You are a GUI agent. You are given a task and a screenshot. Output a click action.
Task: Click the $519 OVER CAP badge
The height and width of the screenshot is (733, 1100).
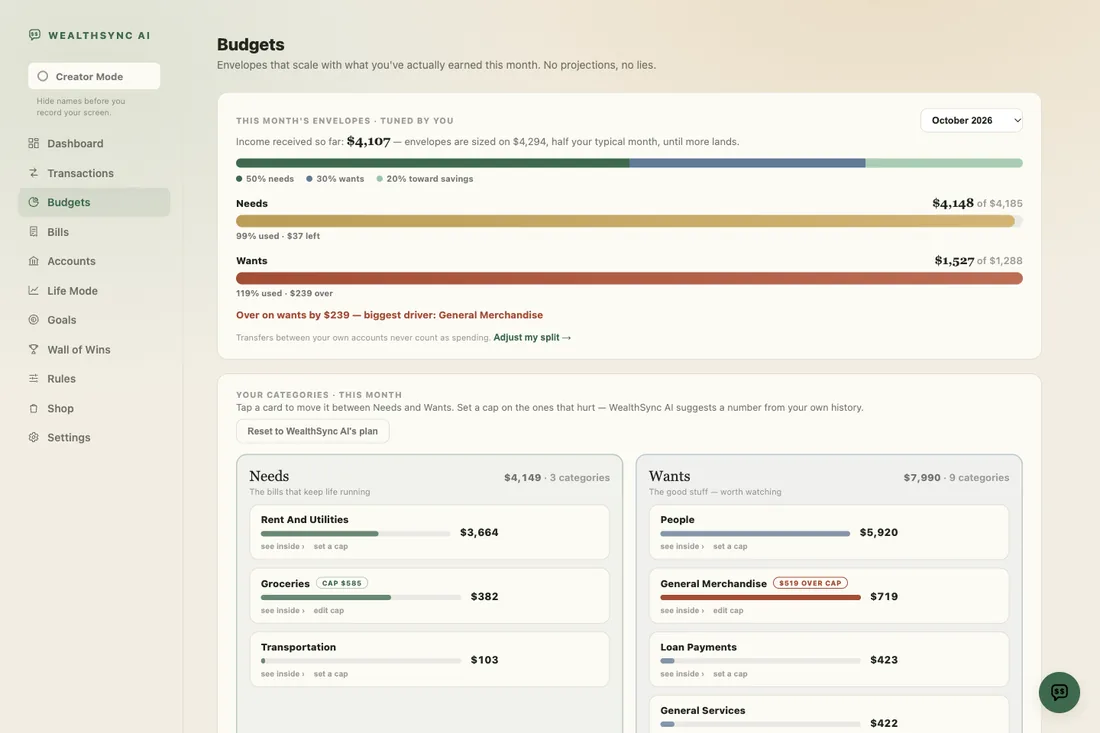click(x=810, y=583)
